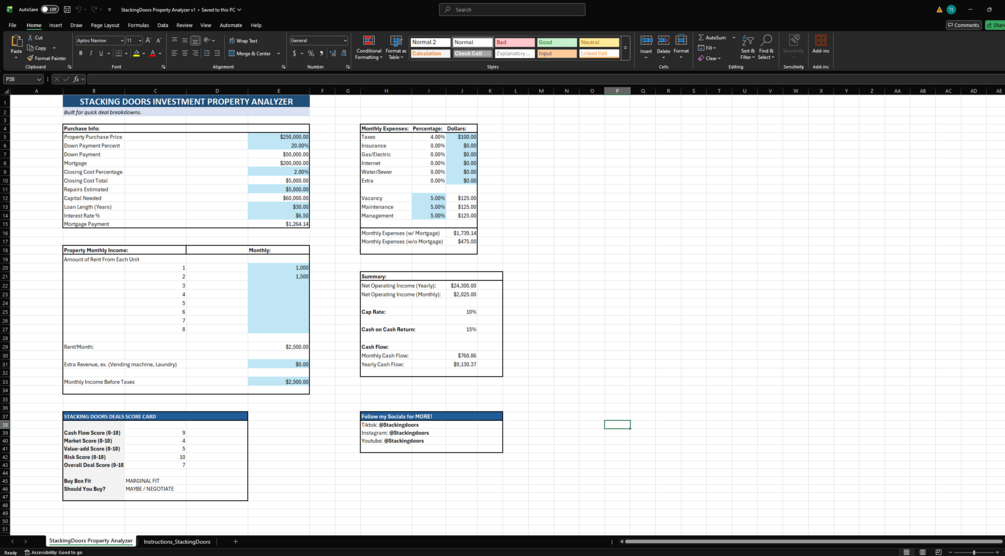Open the Aptos Narrow font name dropdown
Viewport: 1005px width, 556px height.
point(121,40)
